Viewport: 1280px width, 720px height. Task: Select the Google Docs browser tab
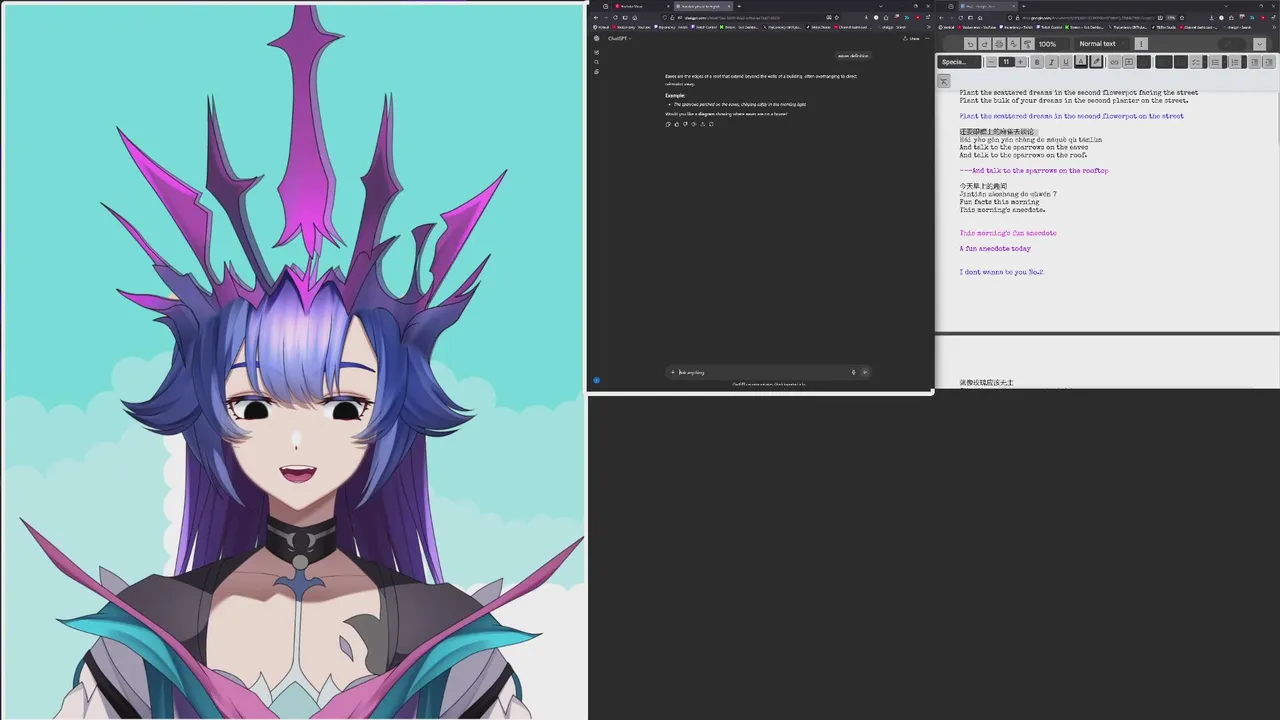pos(988,6)
